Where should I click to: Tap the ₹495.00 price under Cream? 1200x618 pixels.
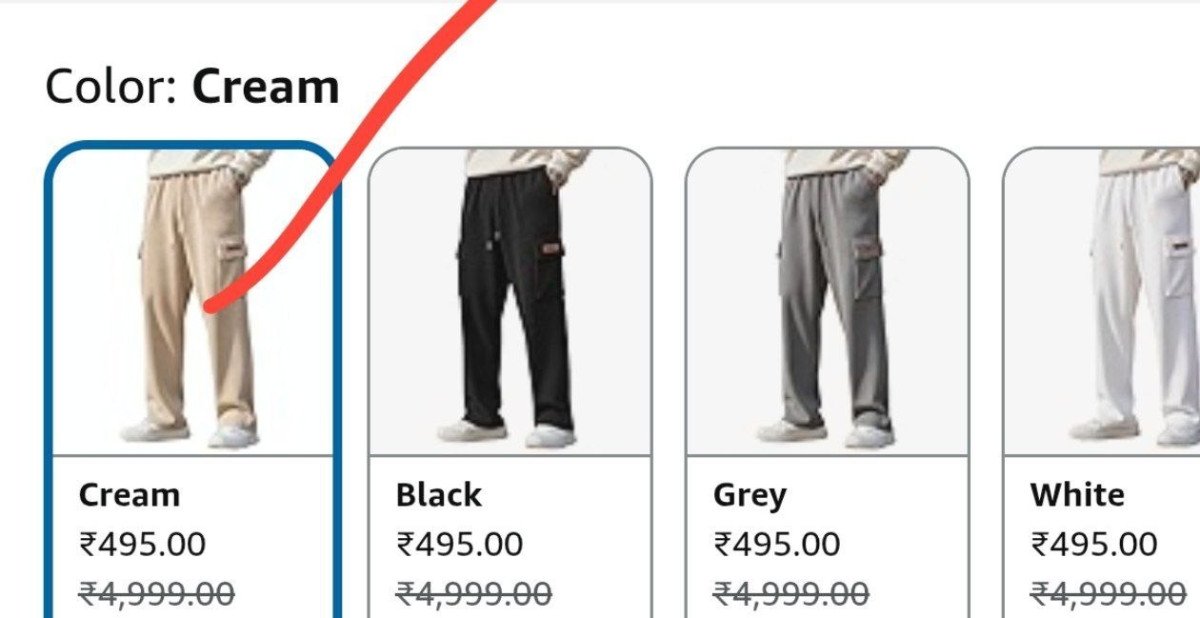[x=142, y=545]
